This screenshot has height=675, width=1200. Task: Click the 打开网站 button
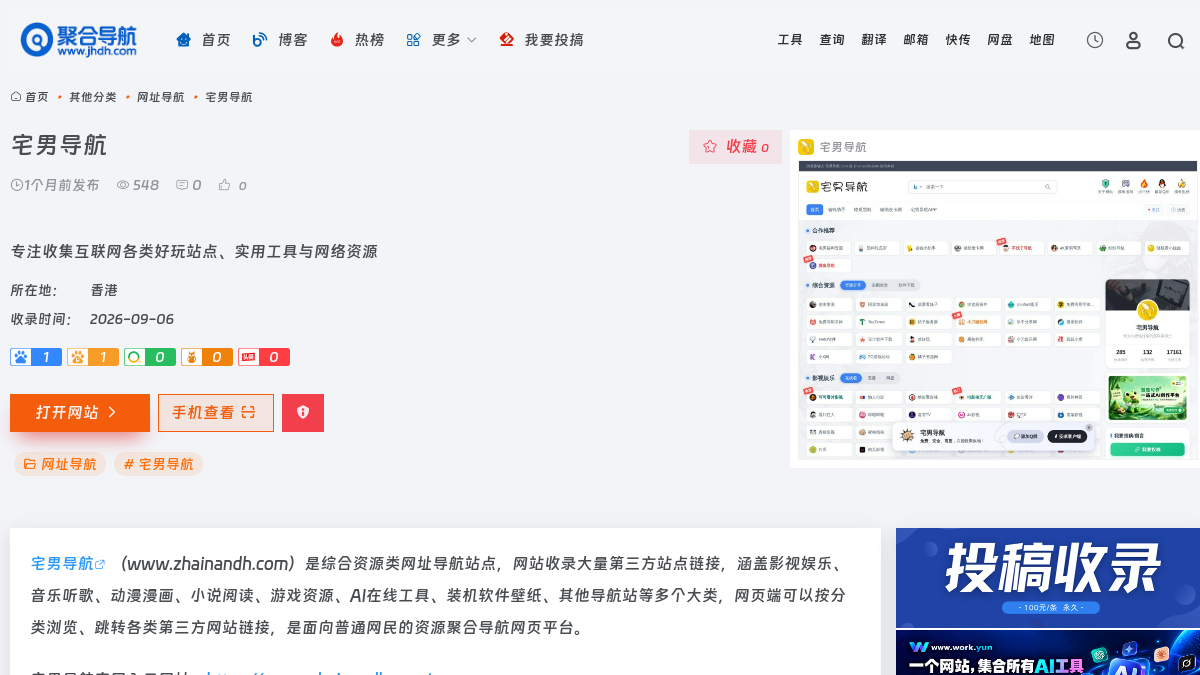[x=80, y=413]
